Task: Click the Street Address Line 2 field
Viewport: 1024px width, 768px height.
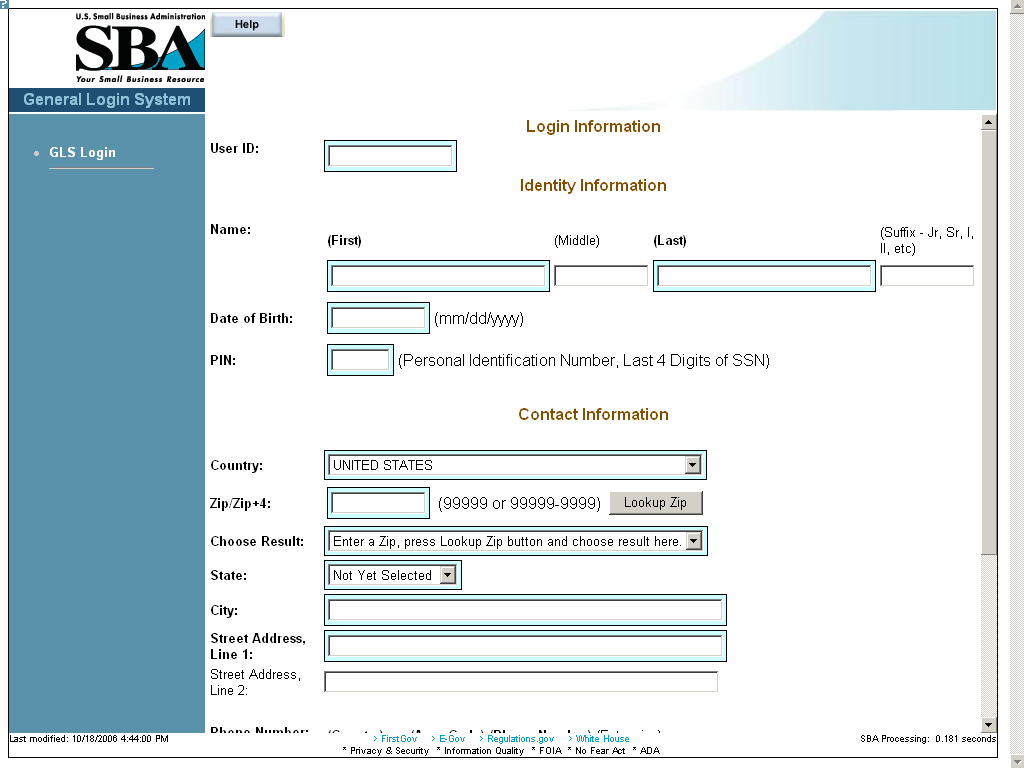Action: coord(521,682)
